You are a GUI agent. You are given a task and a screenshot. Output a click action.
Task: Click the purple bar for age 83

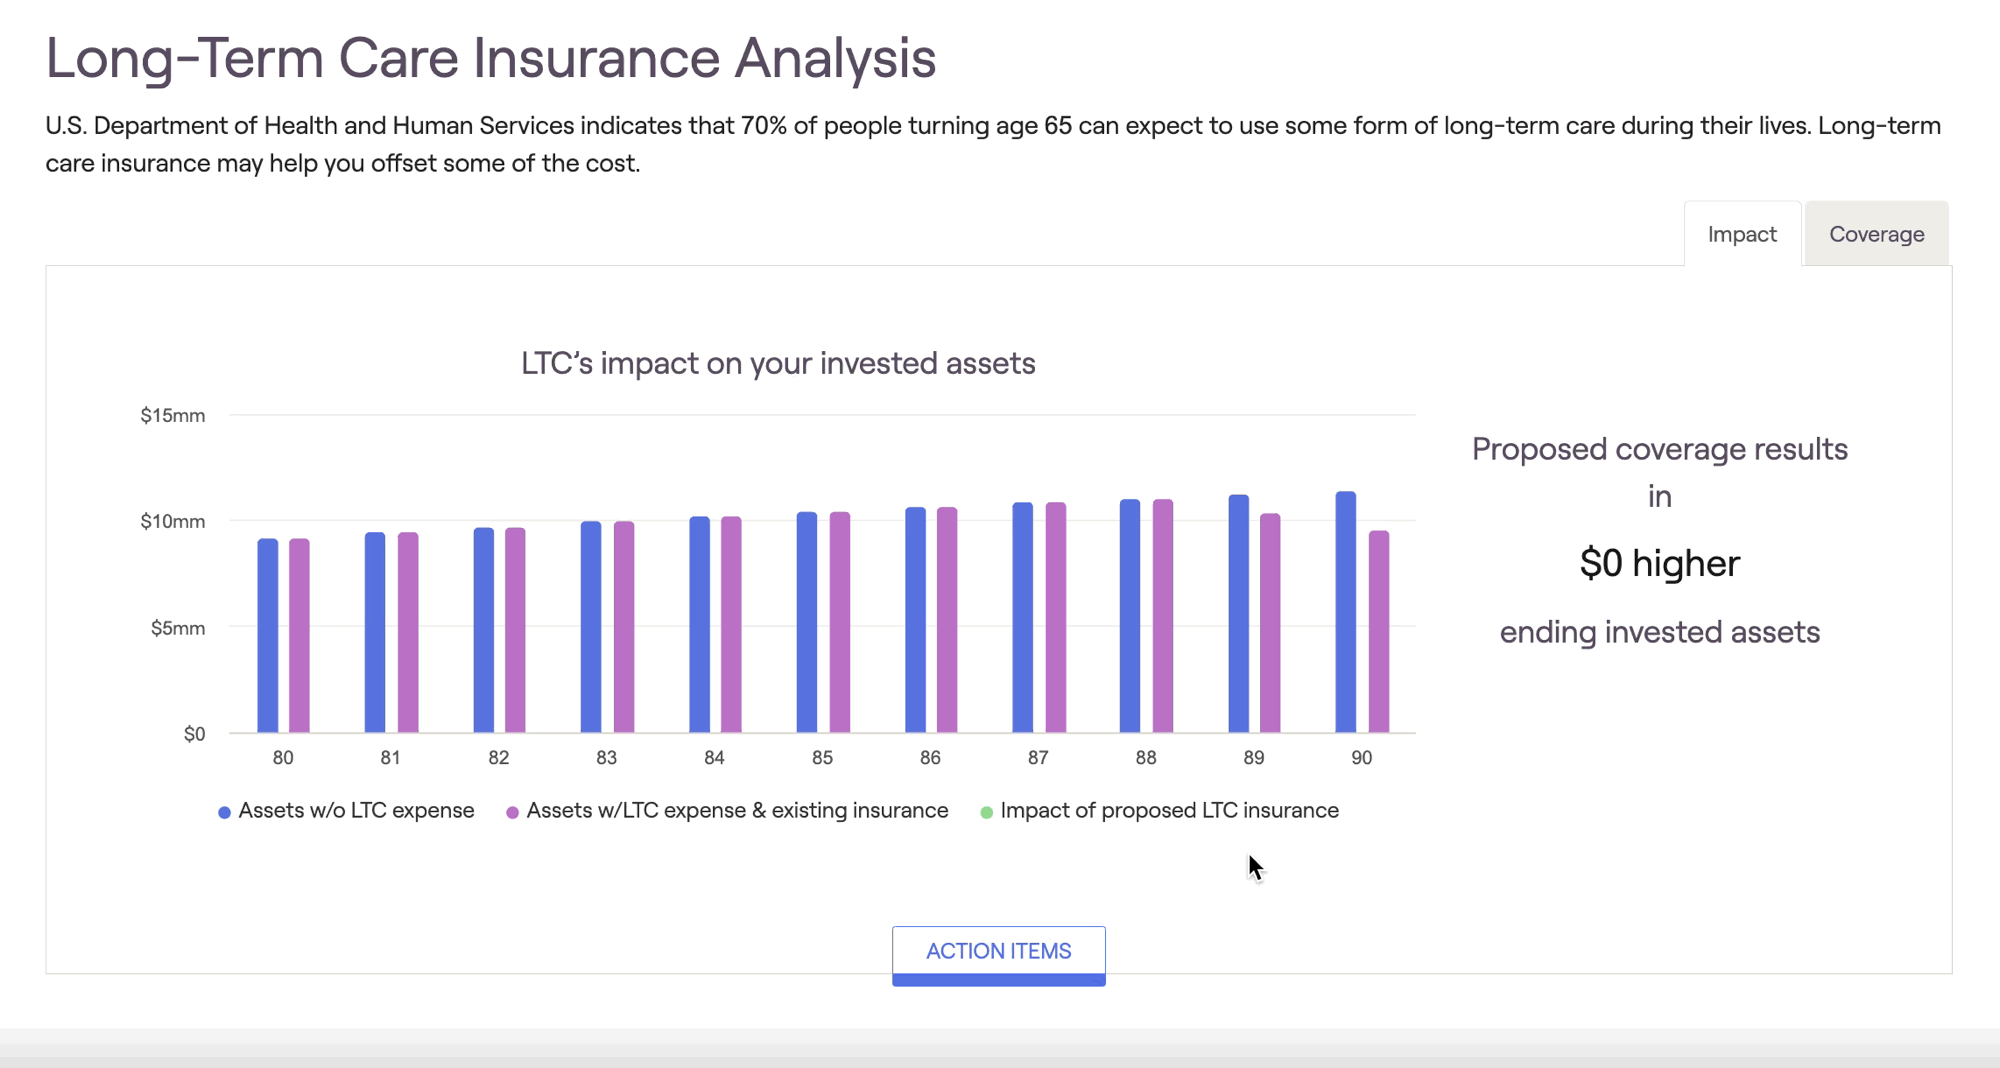[624, 627]
